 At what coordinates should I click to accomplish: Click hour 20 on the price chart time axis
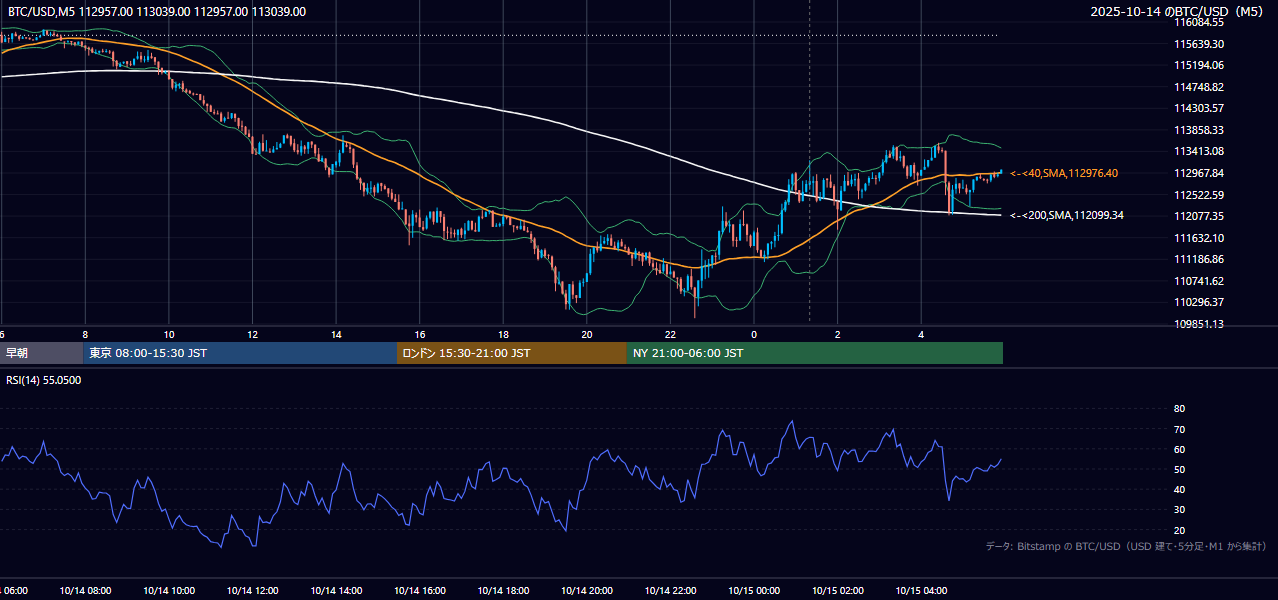[587, 334]
